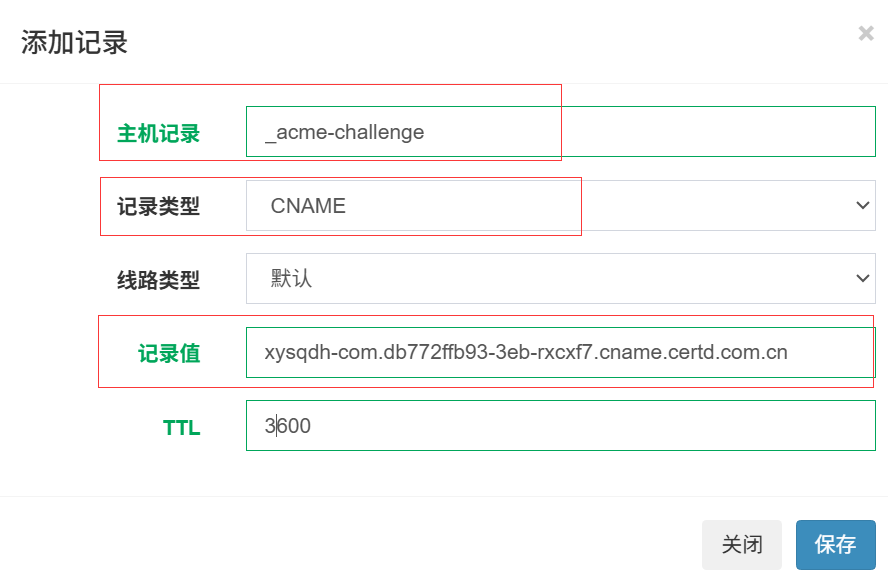Select the CNAME text in 记录类型
The image size is (888, 588).
pyautogui.click(x=308, y=206)
